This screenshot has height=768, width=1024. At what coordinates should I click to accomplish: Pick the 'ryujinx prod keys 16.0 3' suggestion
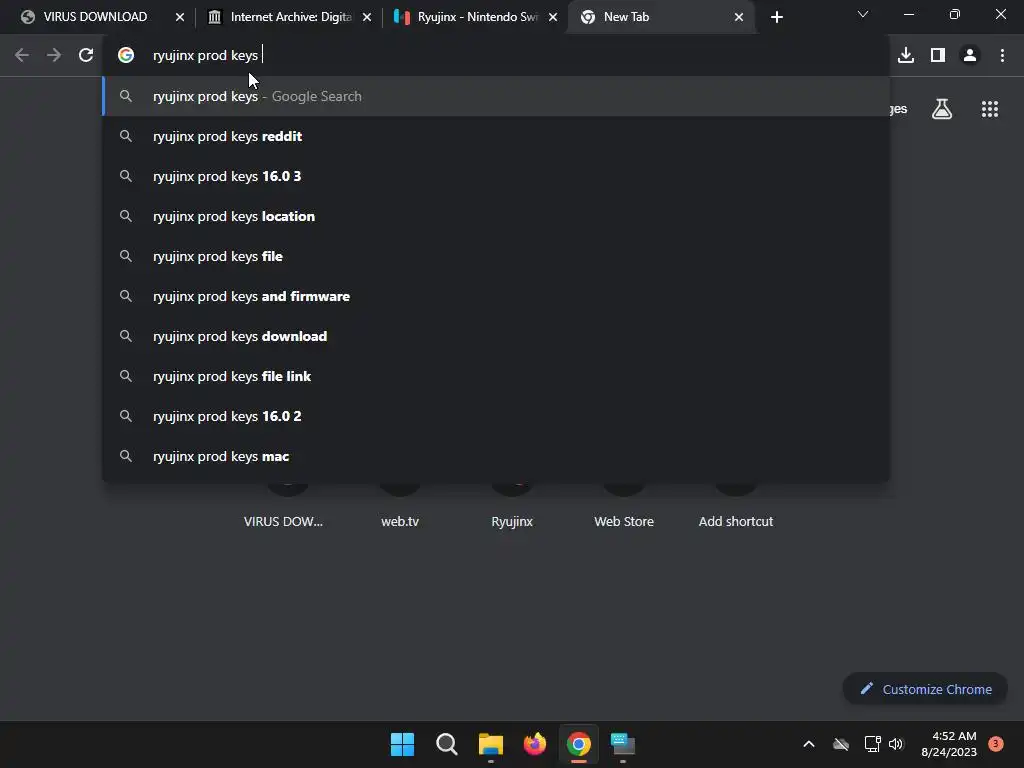[496, 176]
